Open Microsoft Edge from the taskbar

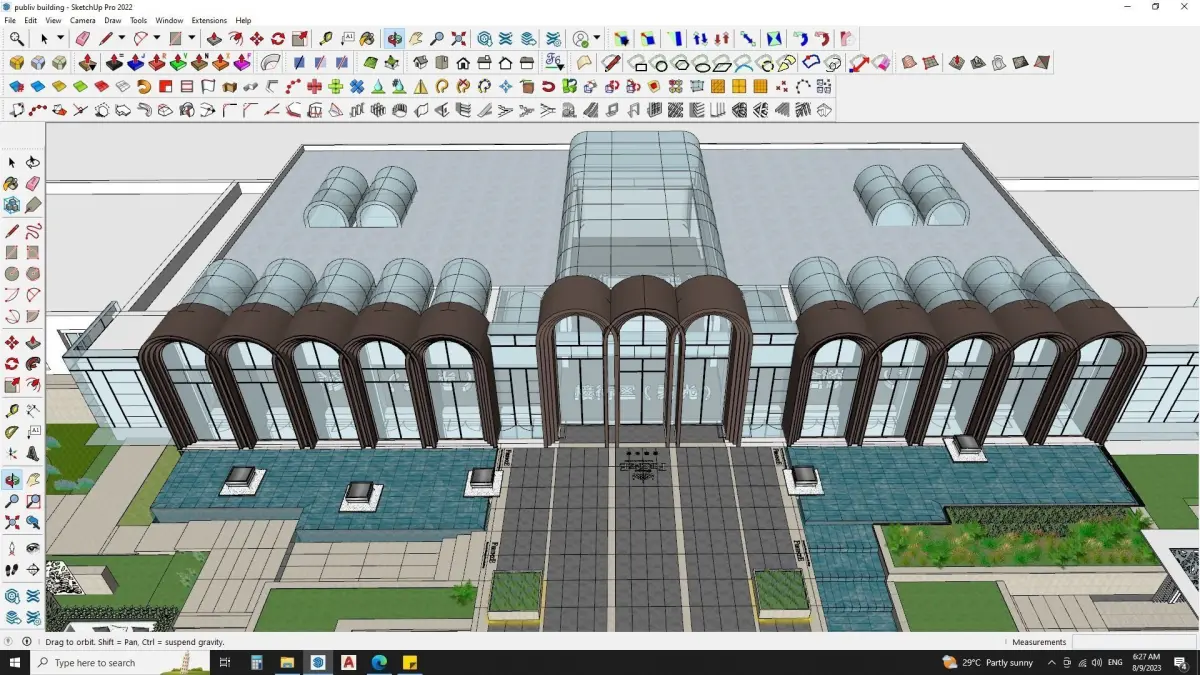[x=379, y=662]
